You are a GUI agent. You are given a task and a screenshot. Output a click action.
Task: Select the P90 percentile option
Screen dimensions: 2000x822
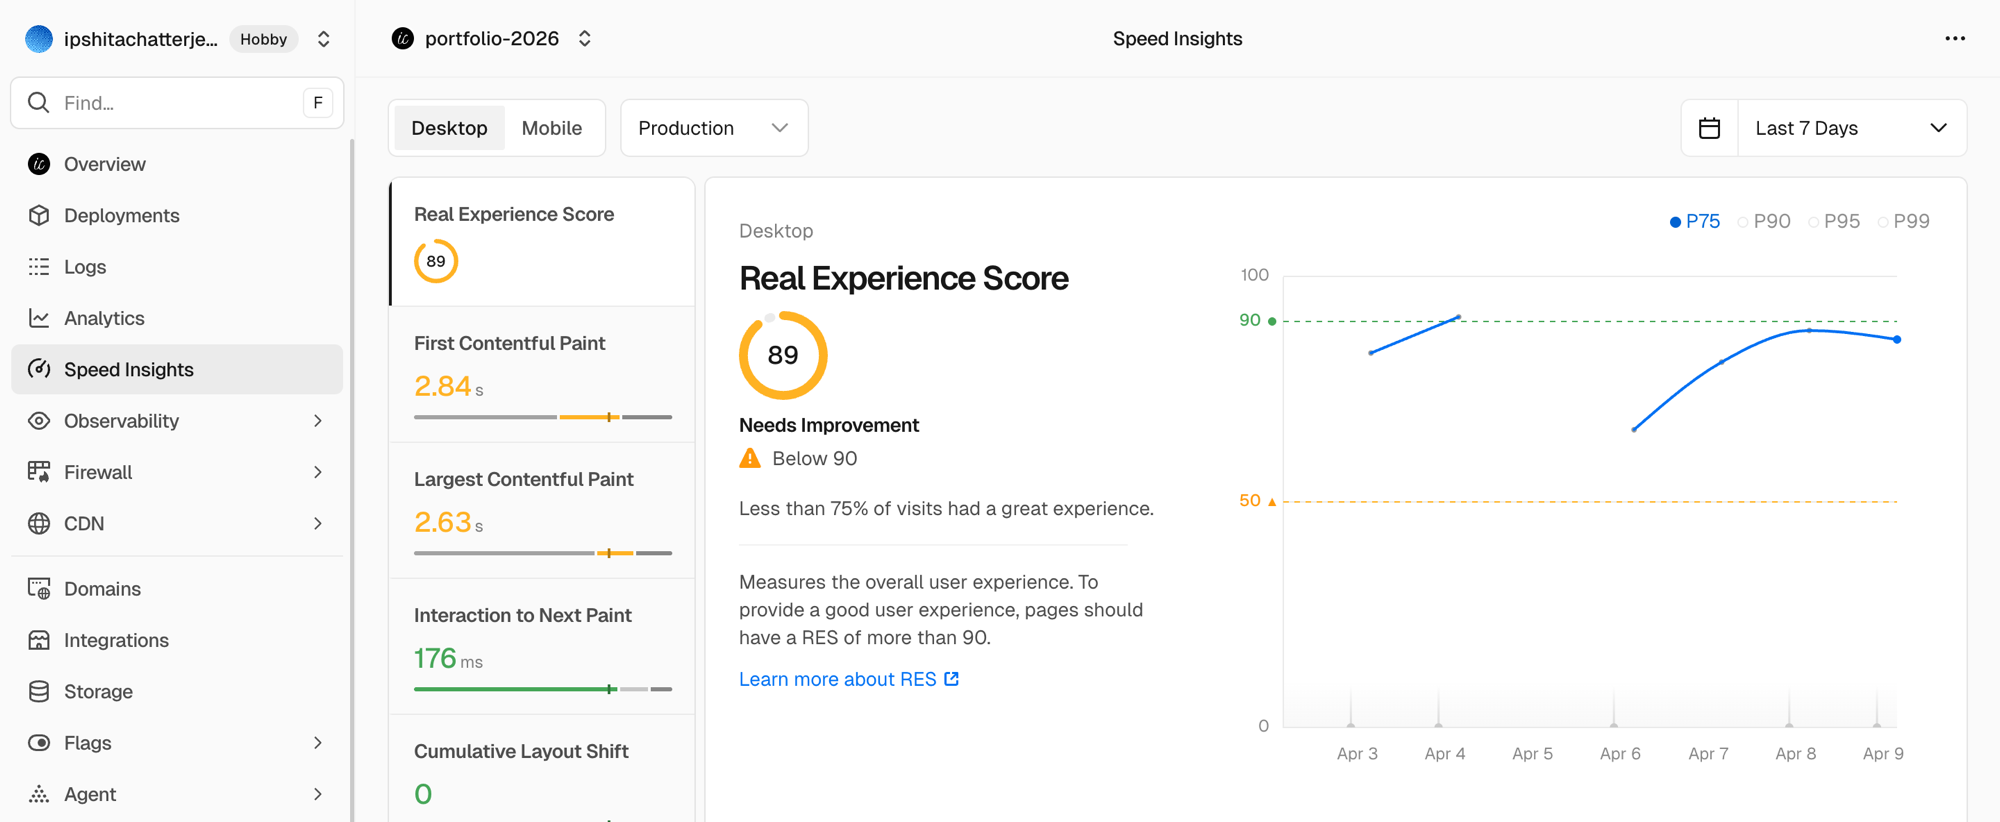[x=1764, y=221]
